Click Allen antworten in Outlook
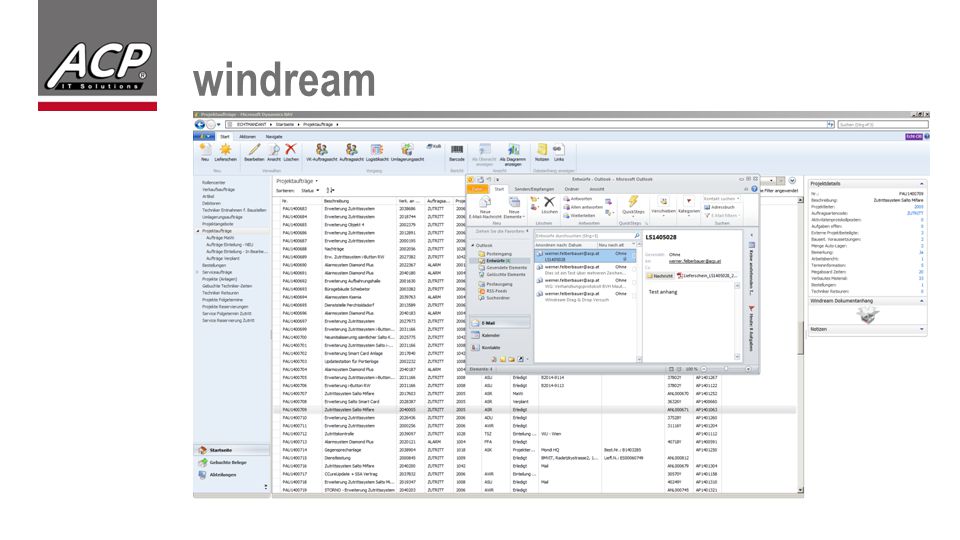The height and width of the screenshot is (540, 960). 583,207
